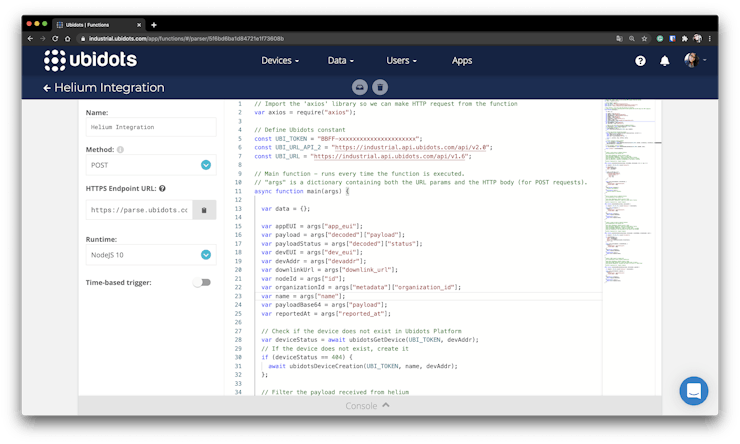Open Chrome three-dot menu
This screenshot has height=444, width=740.
click(x=709, y=39)
